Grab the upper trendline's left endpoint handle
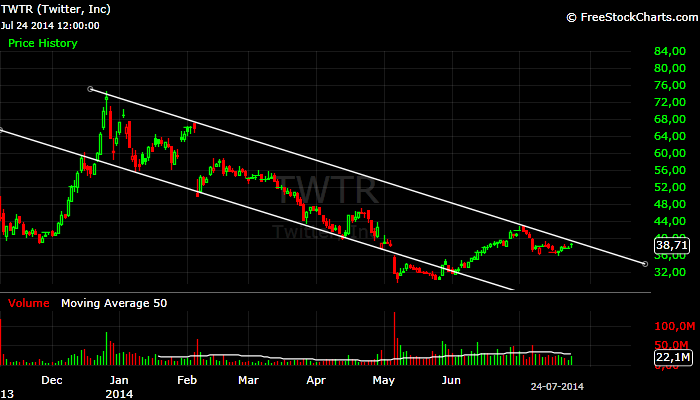The width and height of the screenshot is (700, 400). click(x=90, y=89)
